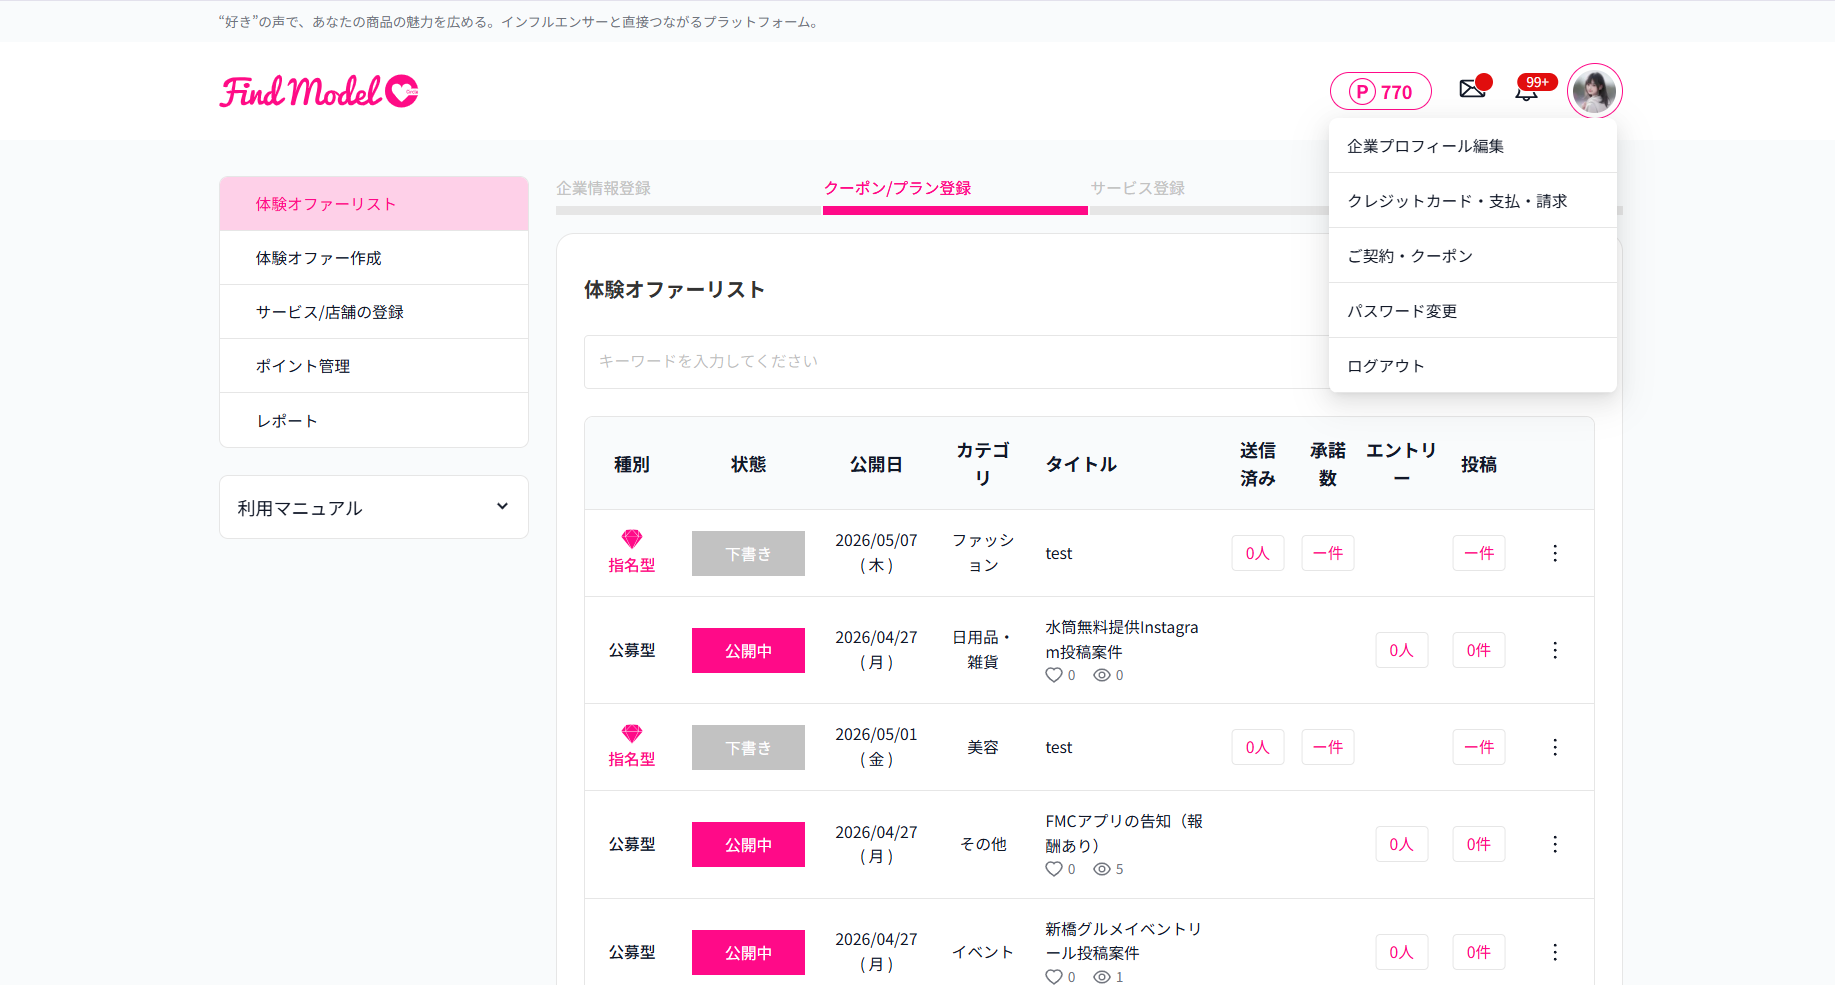Screen dimensions: 1835x985
Task: Click 送信済み 0人 in 2026/05/01 row
Action: click(x=1258, y=747)
